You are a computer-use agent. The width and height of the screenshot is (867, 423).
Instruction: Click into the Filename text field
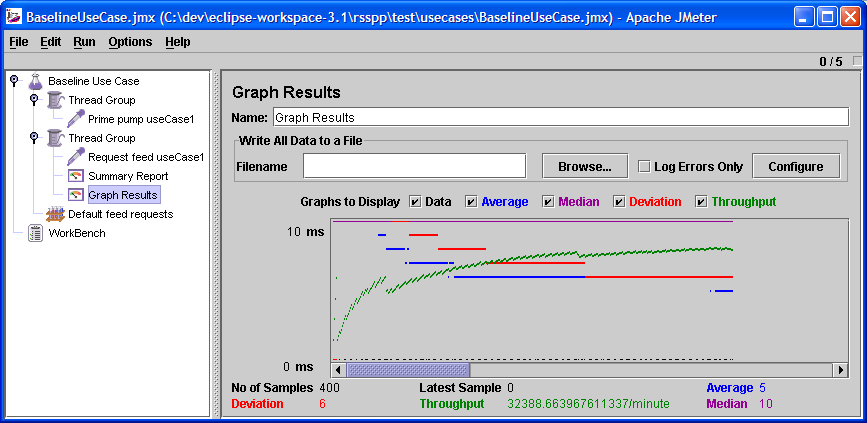[414, 166]
